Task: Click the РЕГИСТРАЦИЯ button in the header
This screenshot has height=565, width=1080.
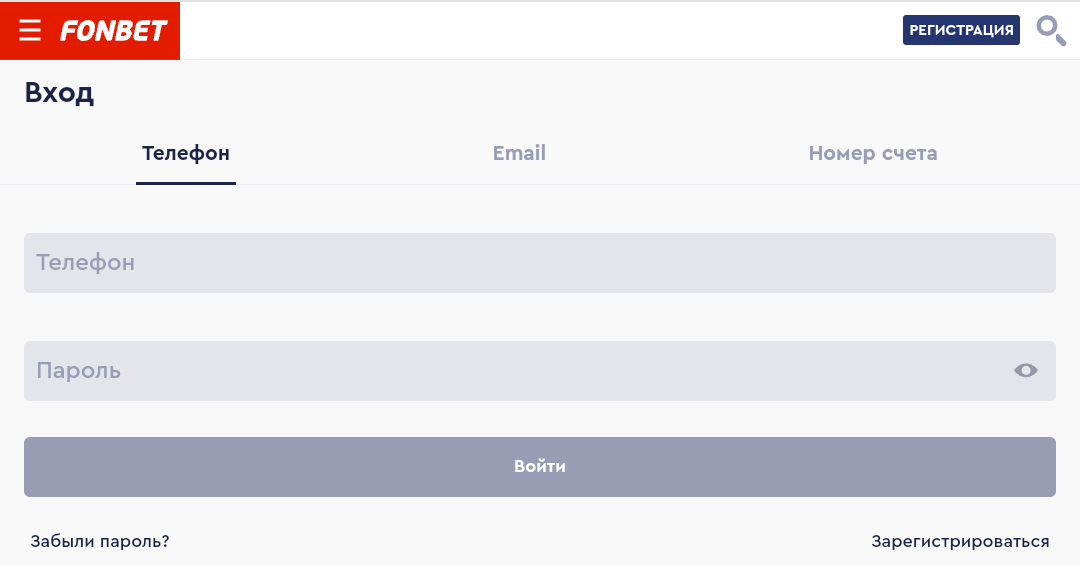Action: (x=961, y=30)
